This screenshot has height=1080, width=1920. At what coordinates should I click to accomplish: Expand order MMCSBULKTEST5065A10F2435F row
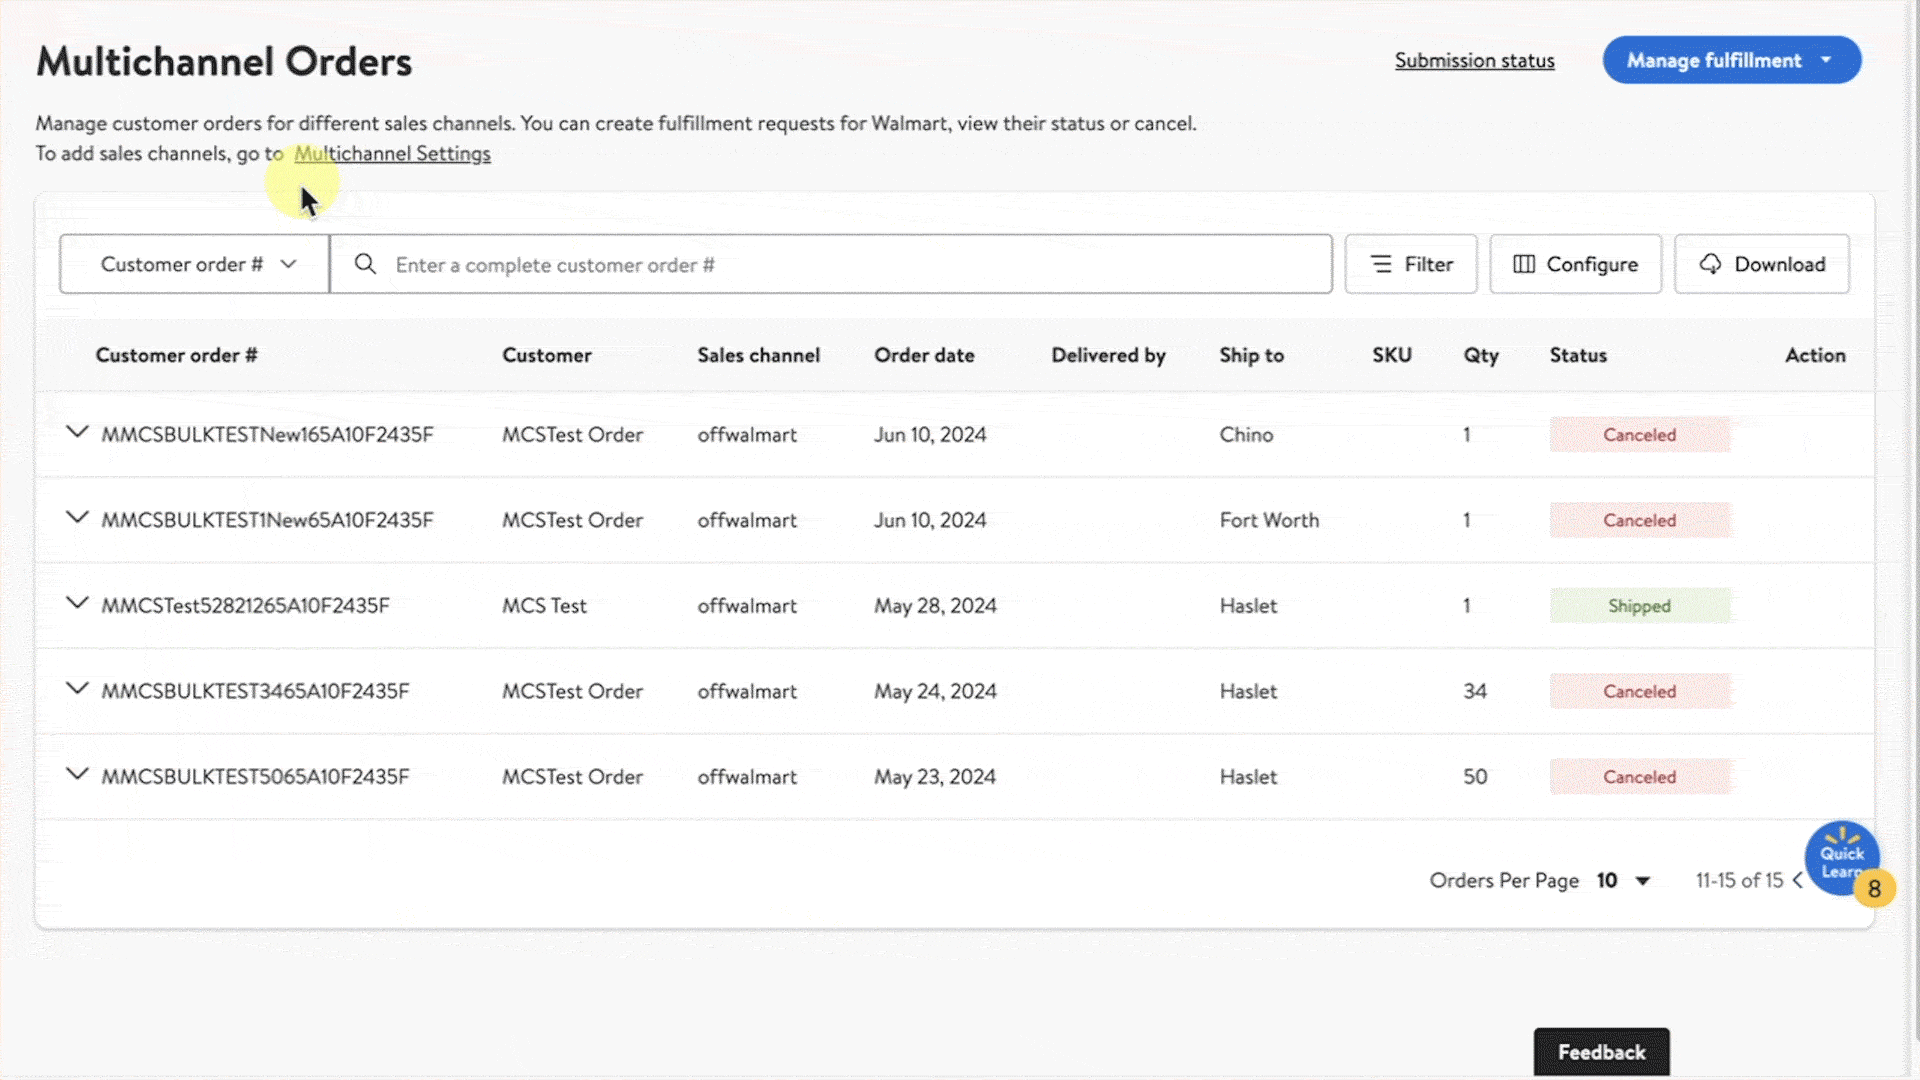pos(77,775)
